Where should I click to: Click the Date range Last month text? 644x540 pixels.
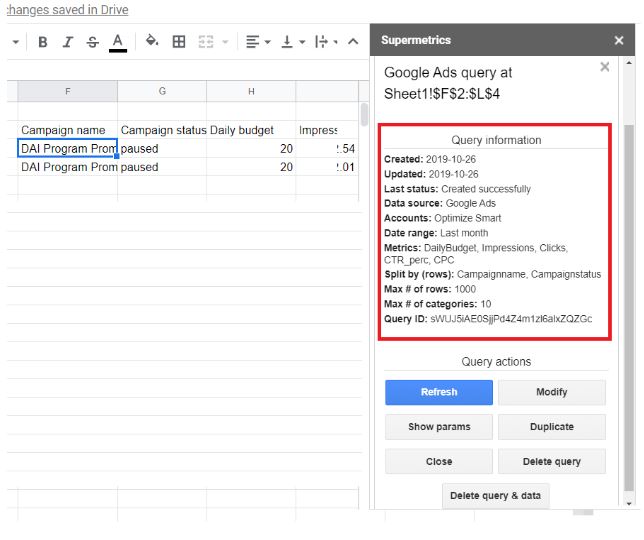436,233
